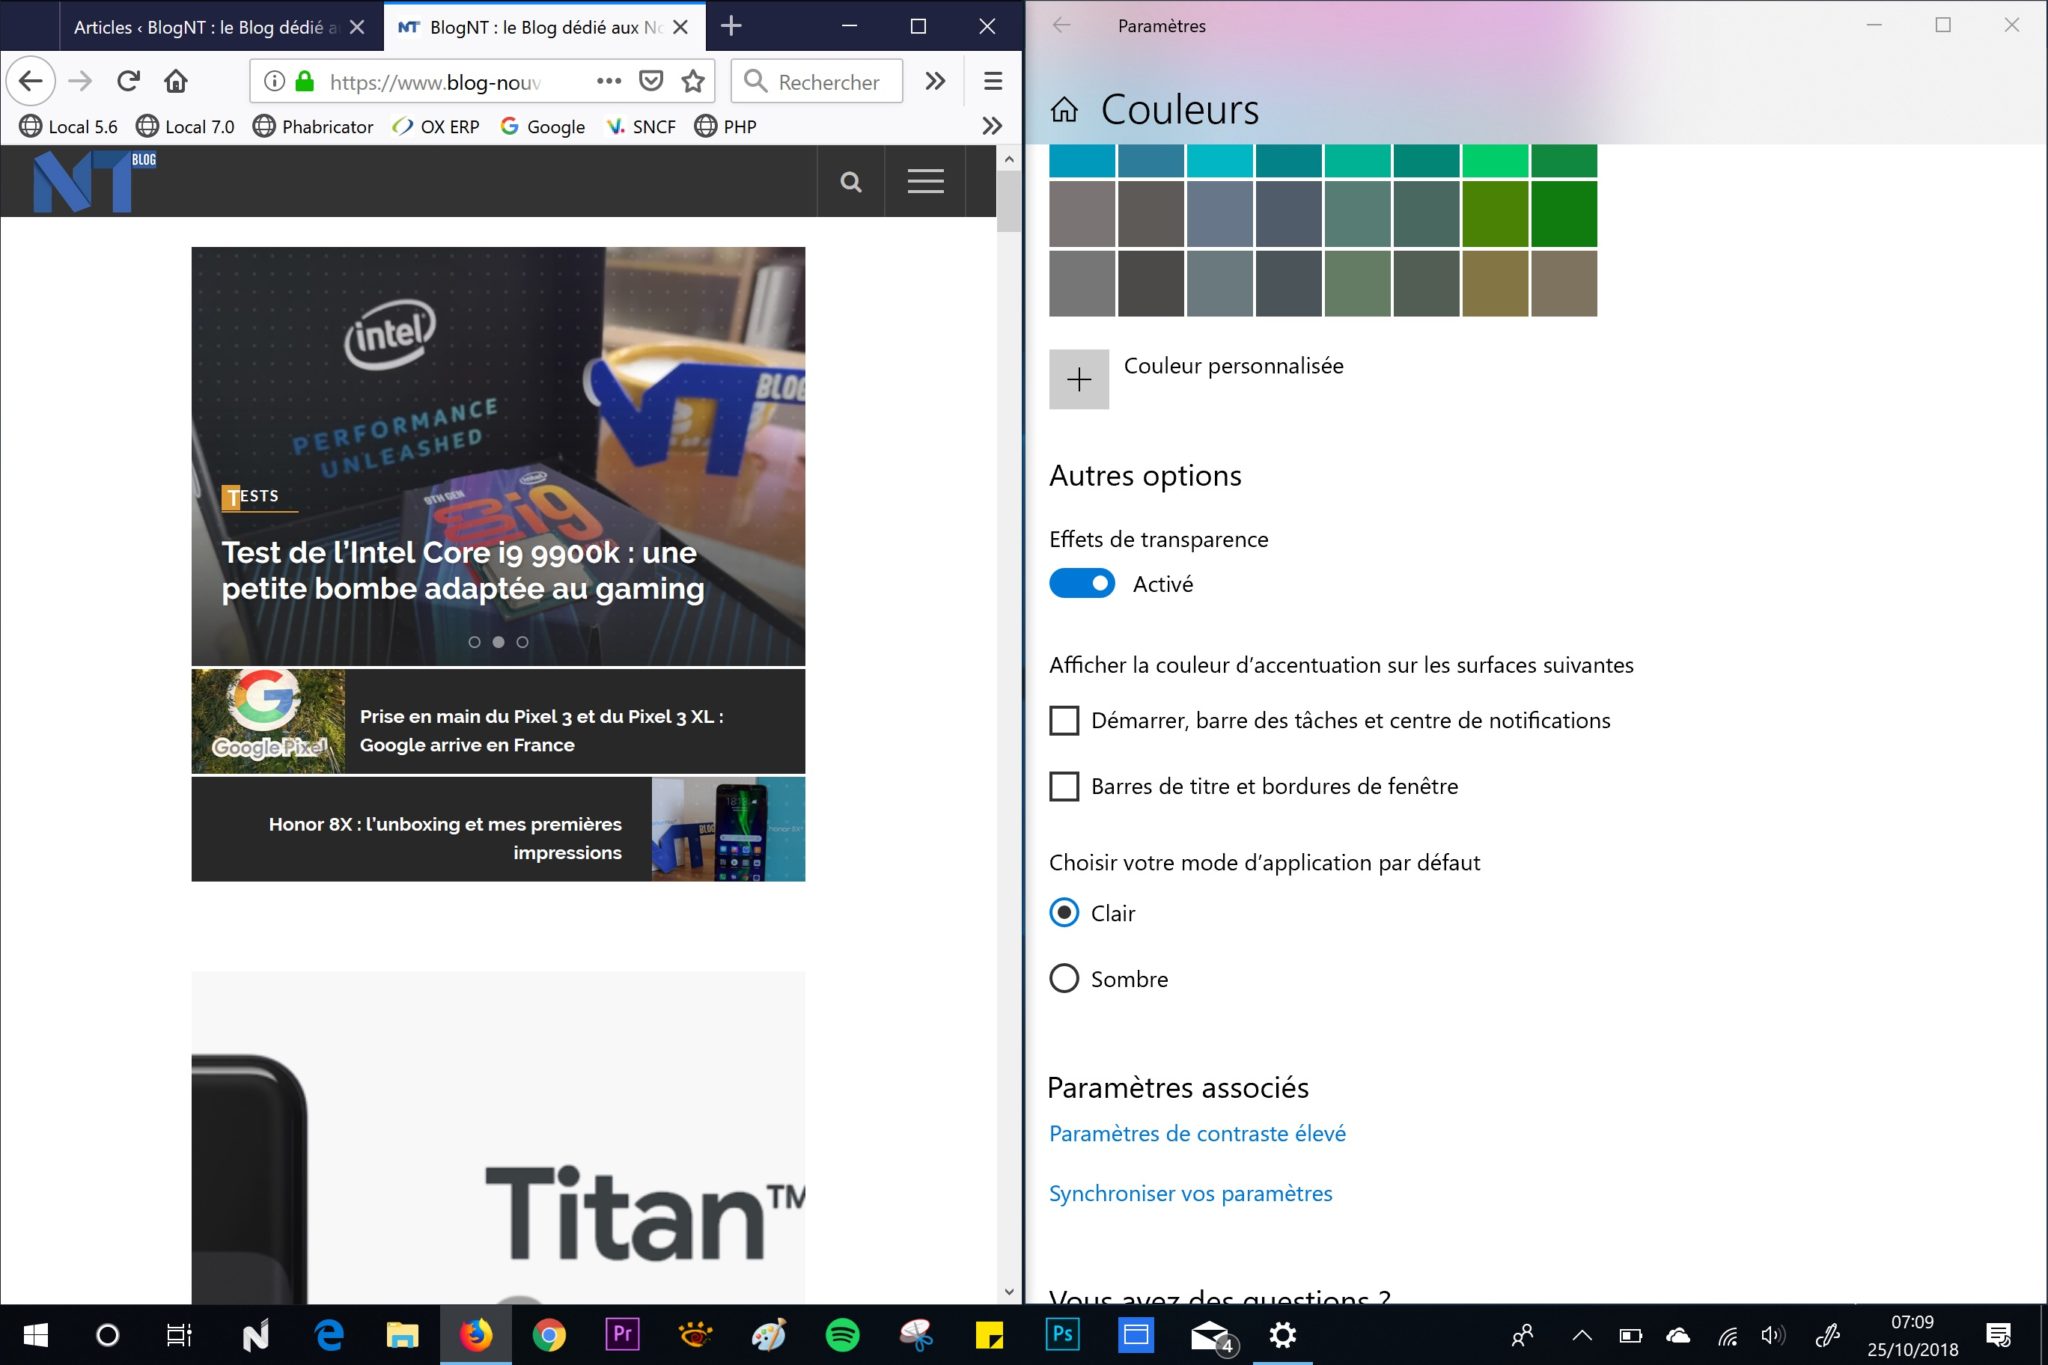Click the green secure padlock icon
The height and width of the screenshot is (1365, 2048).
(x=305, y=81)
